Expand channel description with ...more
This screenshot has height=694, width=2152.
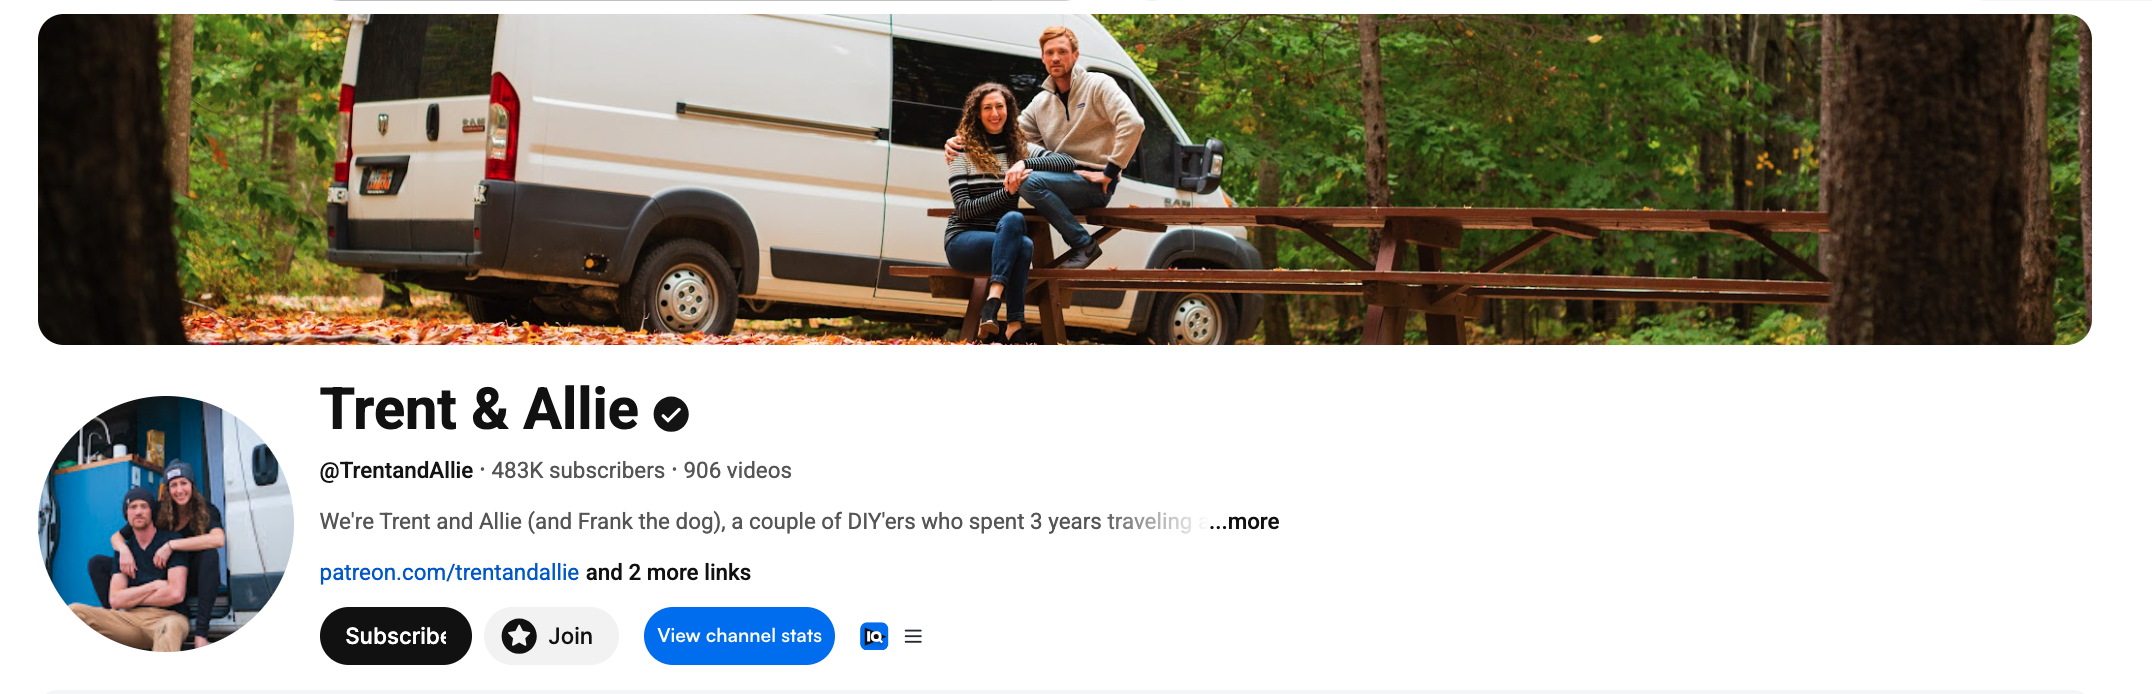1244,521
